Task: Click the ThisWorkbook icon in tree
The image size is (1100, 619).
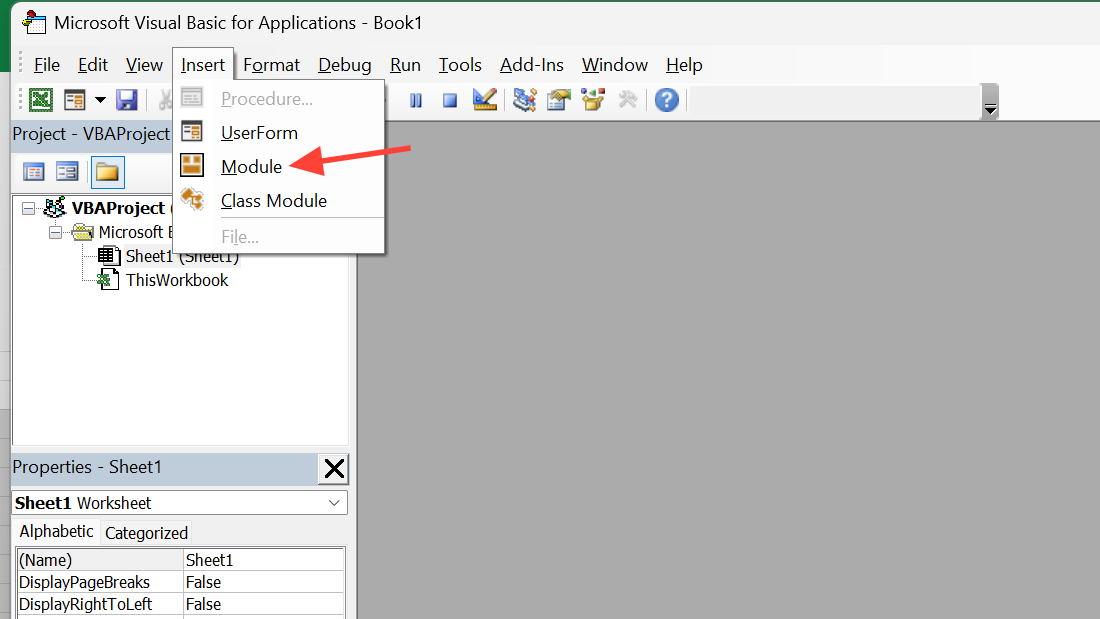Action: click(107, 280)
